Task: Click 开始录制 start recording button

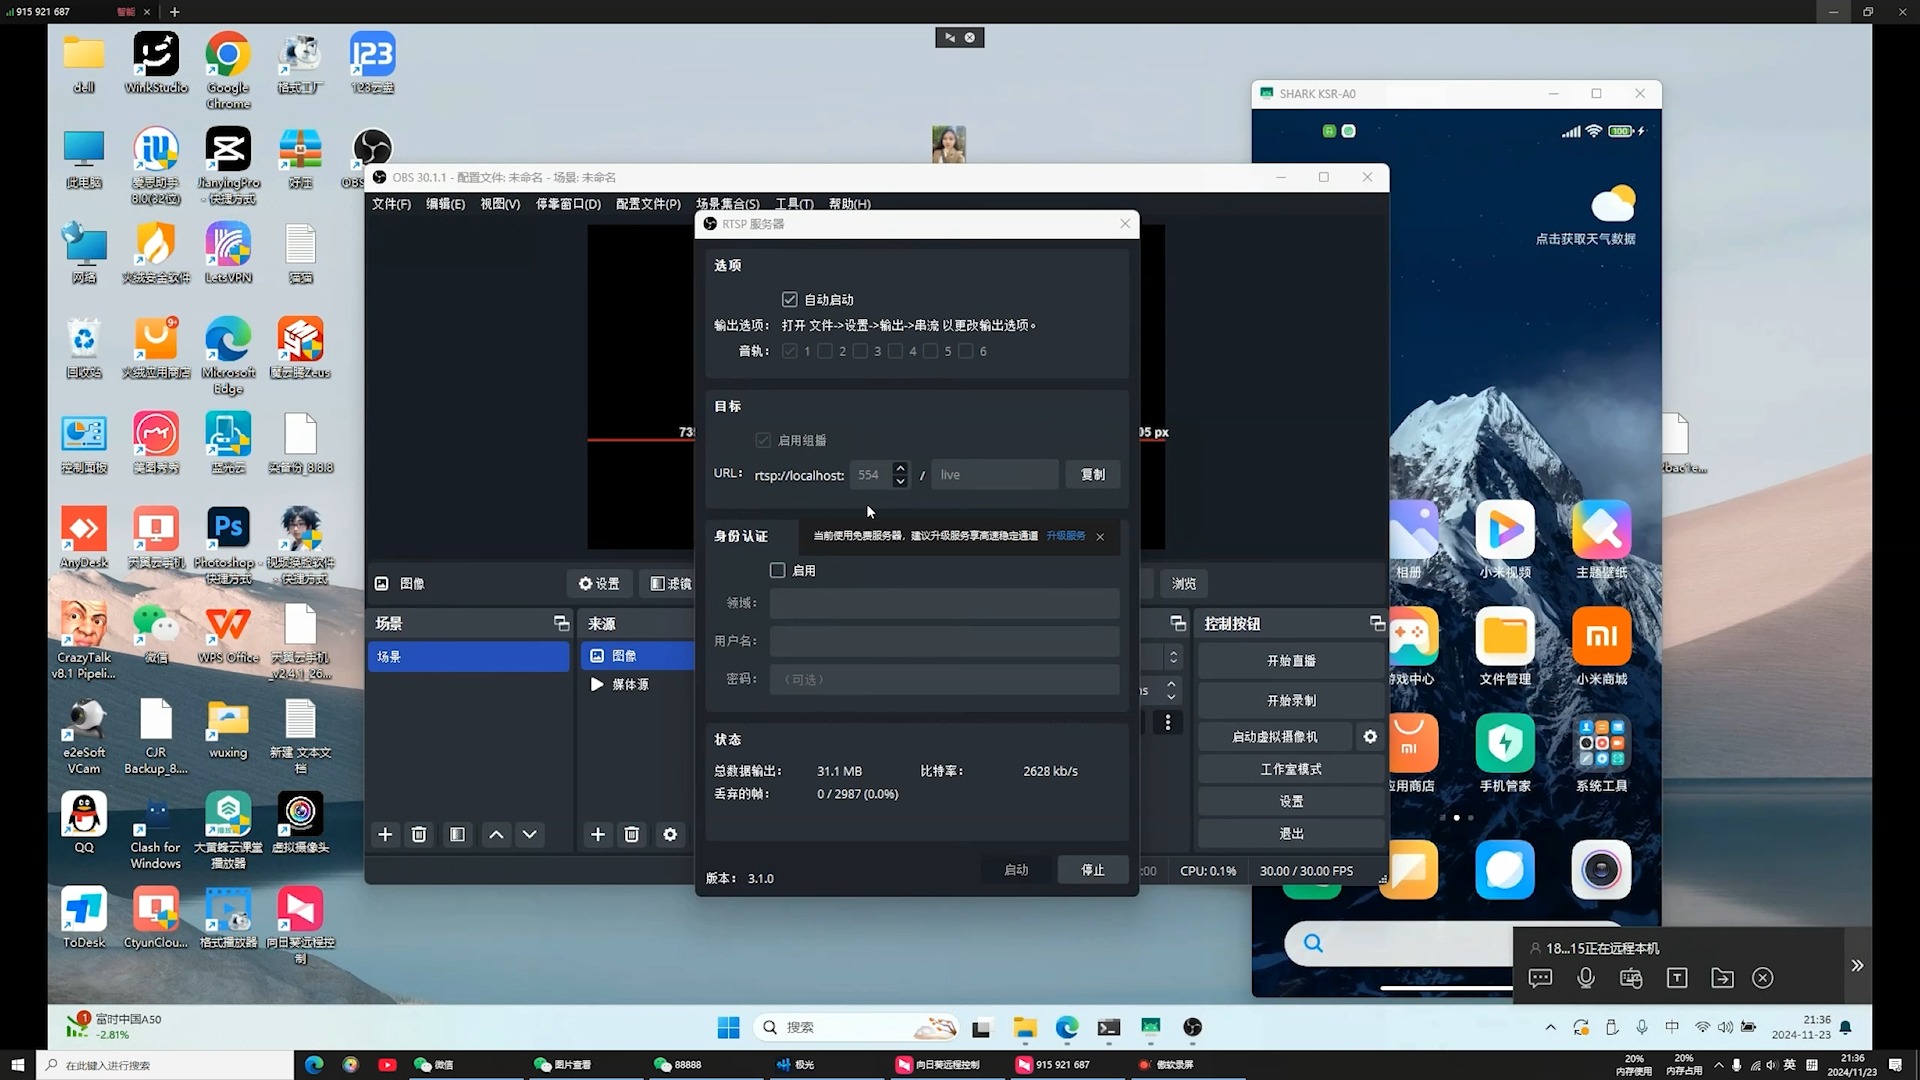Action: click(1291, 701)
